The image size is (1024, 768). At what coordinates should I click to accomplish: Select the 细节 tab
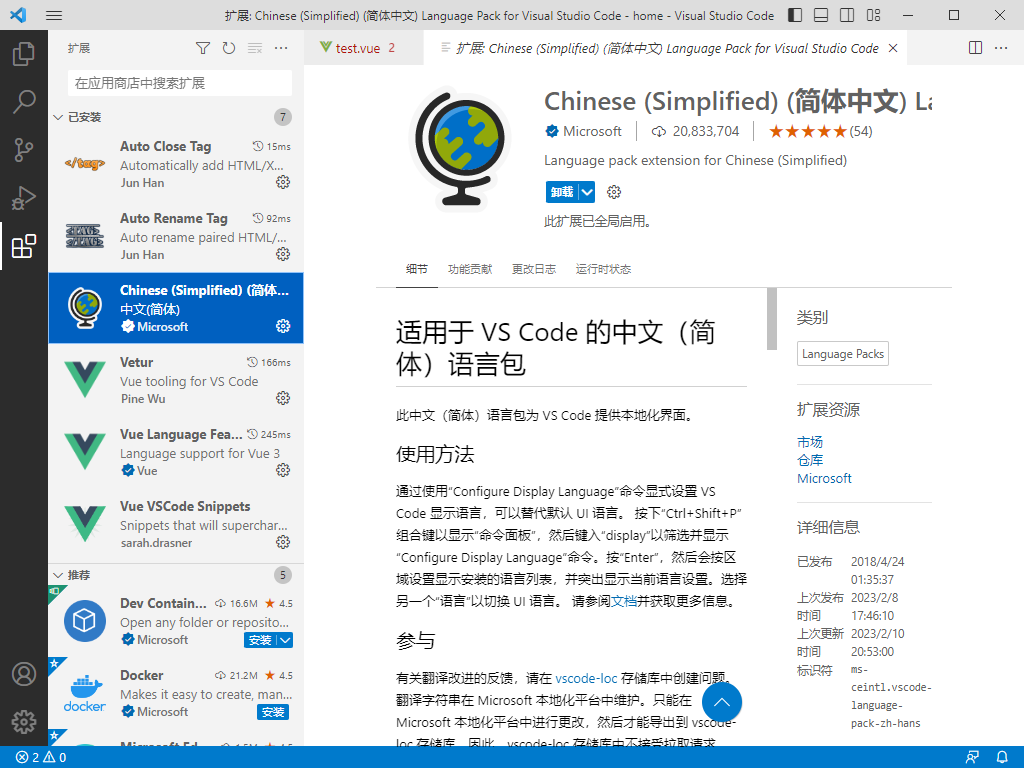pos(417,269)
